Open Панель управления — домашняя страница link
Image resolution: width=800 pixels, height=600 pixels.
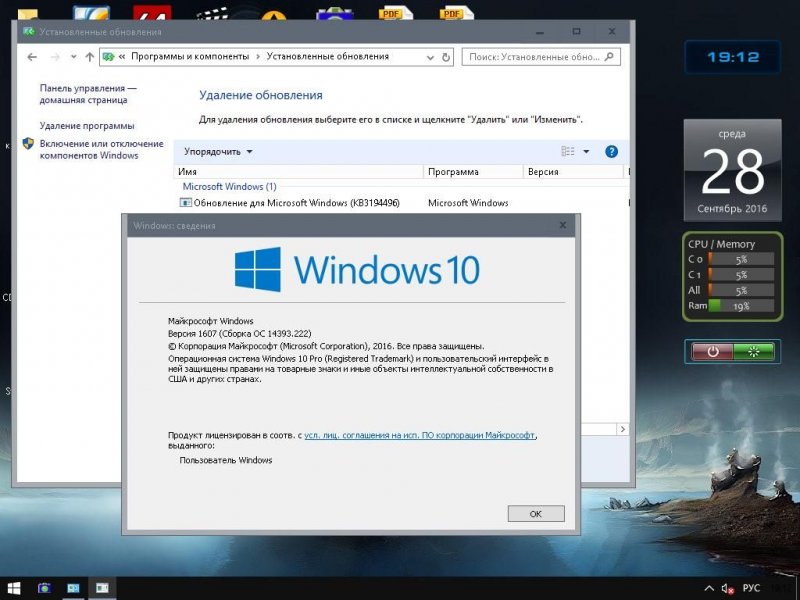88,94
